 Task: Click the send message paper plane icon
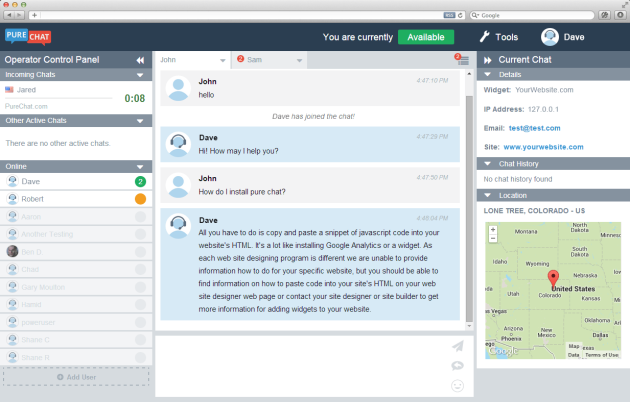click(x=458, y=346)
